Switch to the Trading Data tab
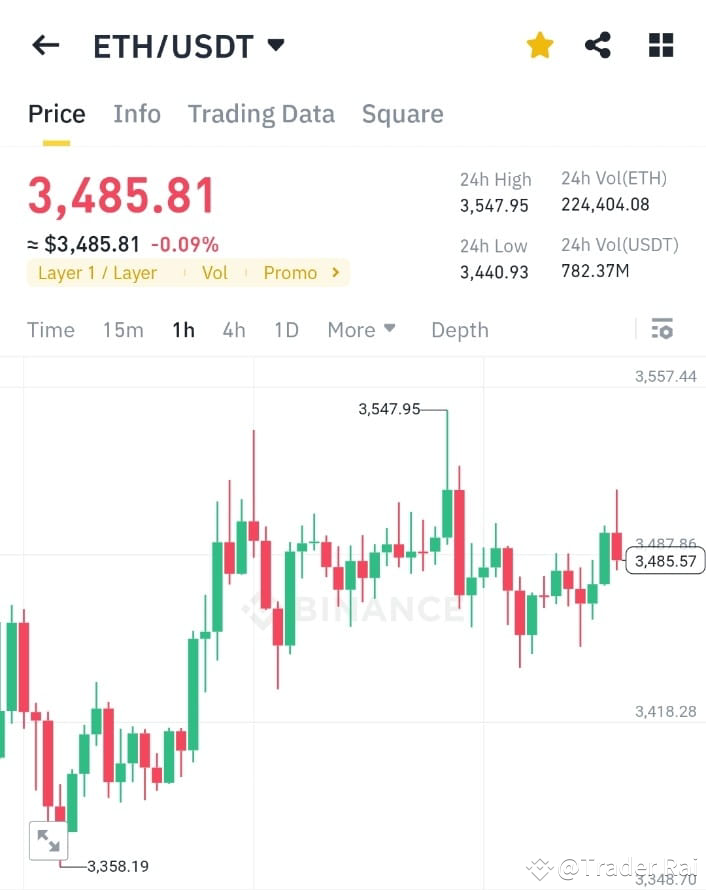This screenshot has height=890, width=706. [261, 113]
